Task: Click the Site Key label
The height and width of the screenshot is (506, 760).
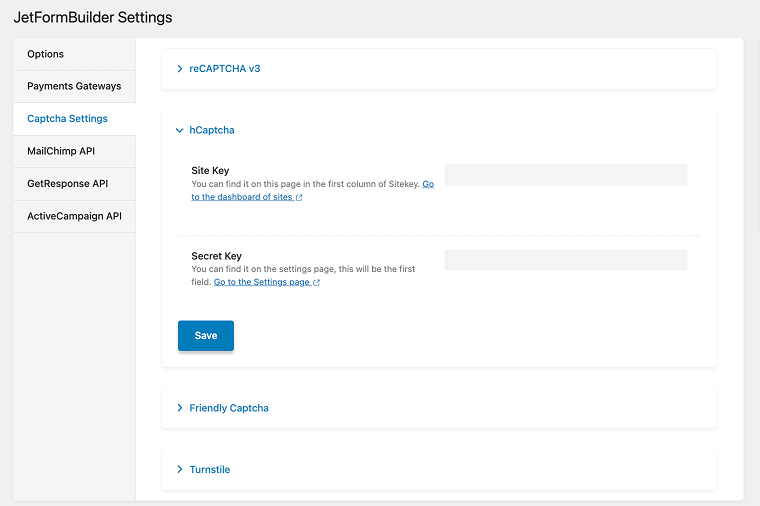Action: click(210, 171)
